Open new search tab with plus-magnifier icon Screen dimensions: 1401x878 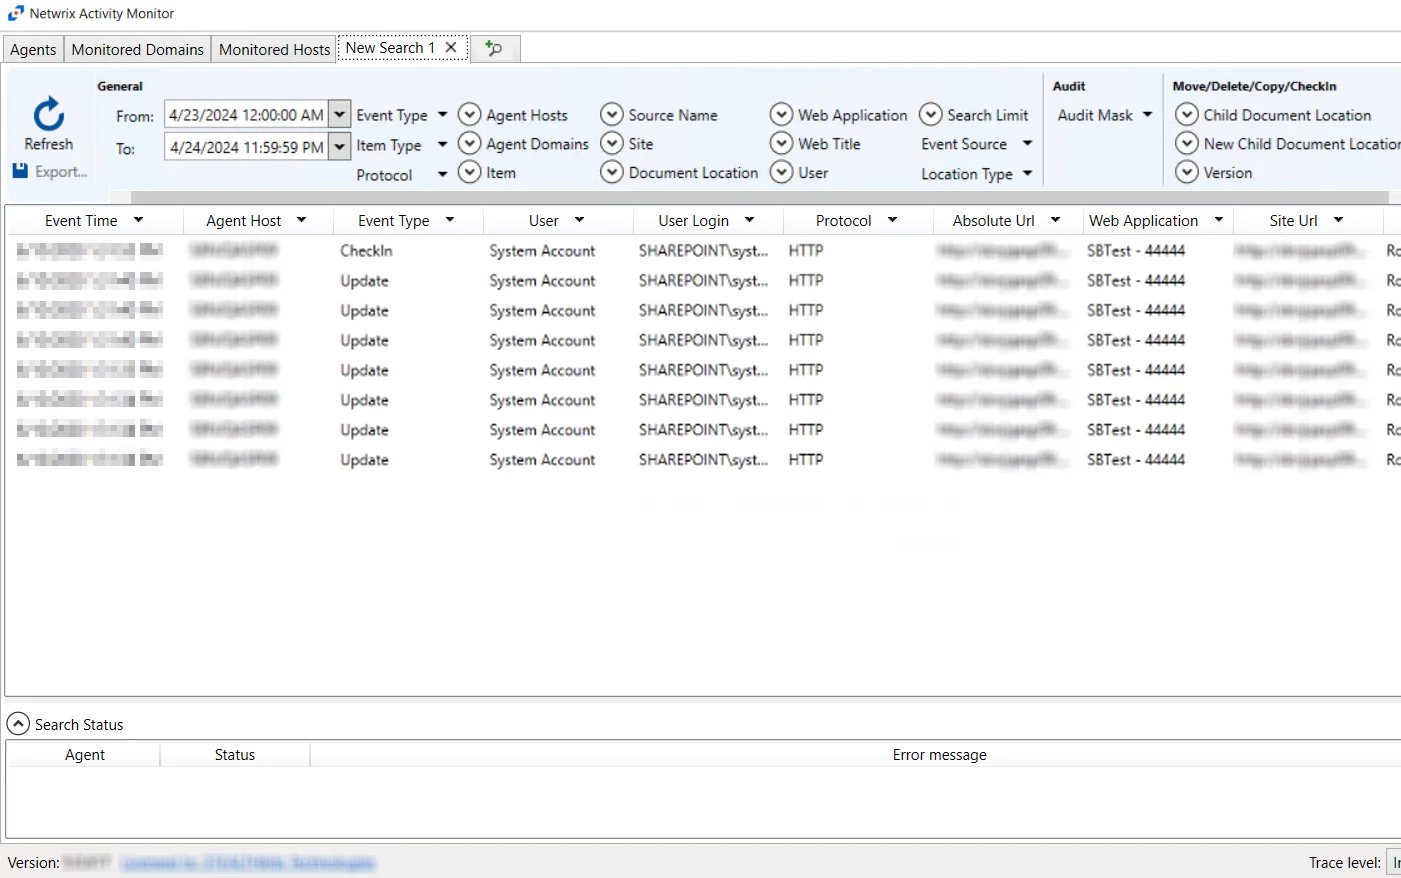[494, 48]
